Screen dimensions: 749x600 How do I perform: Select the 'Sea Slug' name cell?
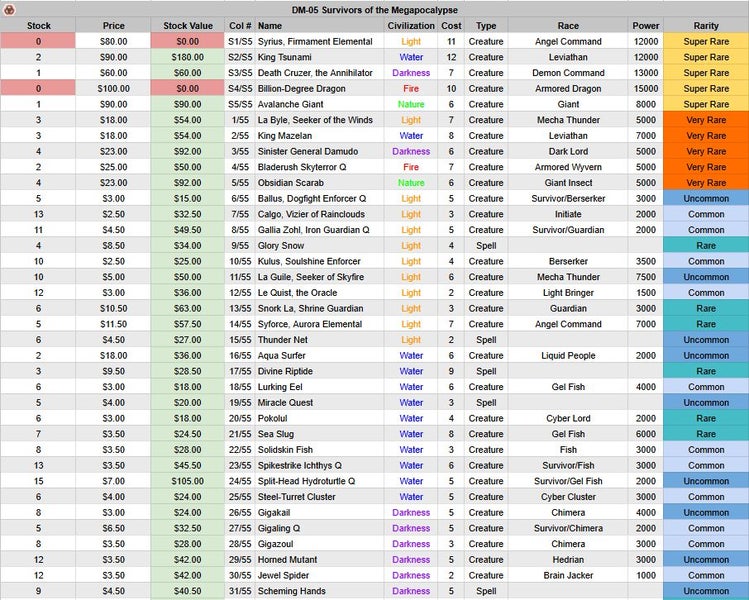(x=320, y=434)
